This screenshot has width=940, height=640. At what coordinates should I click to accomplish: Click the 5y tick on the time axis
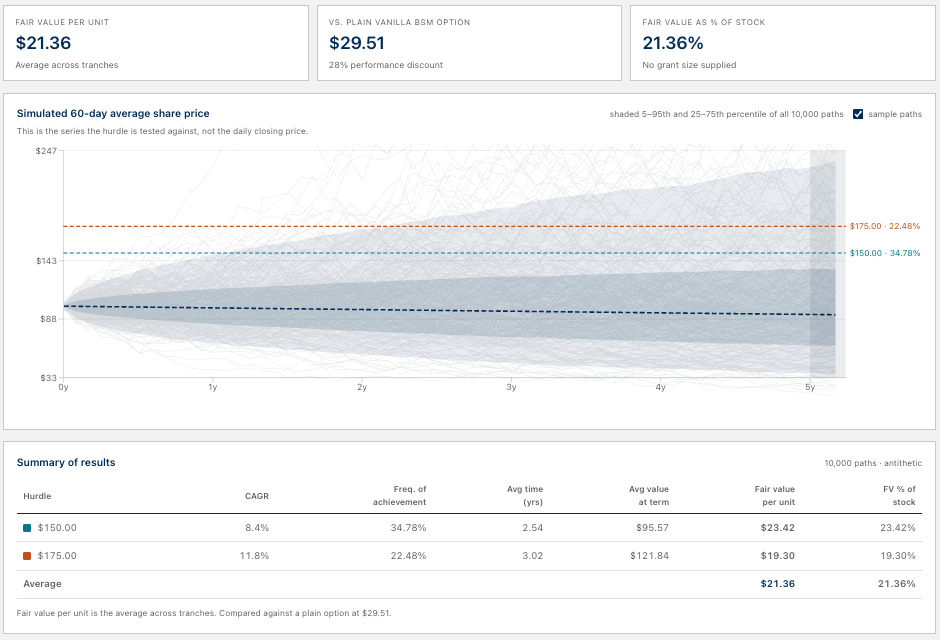810,388
